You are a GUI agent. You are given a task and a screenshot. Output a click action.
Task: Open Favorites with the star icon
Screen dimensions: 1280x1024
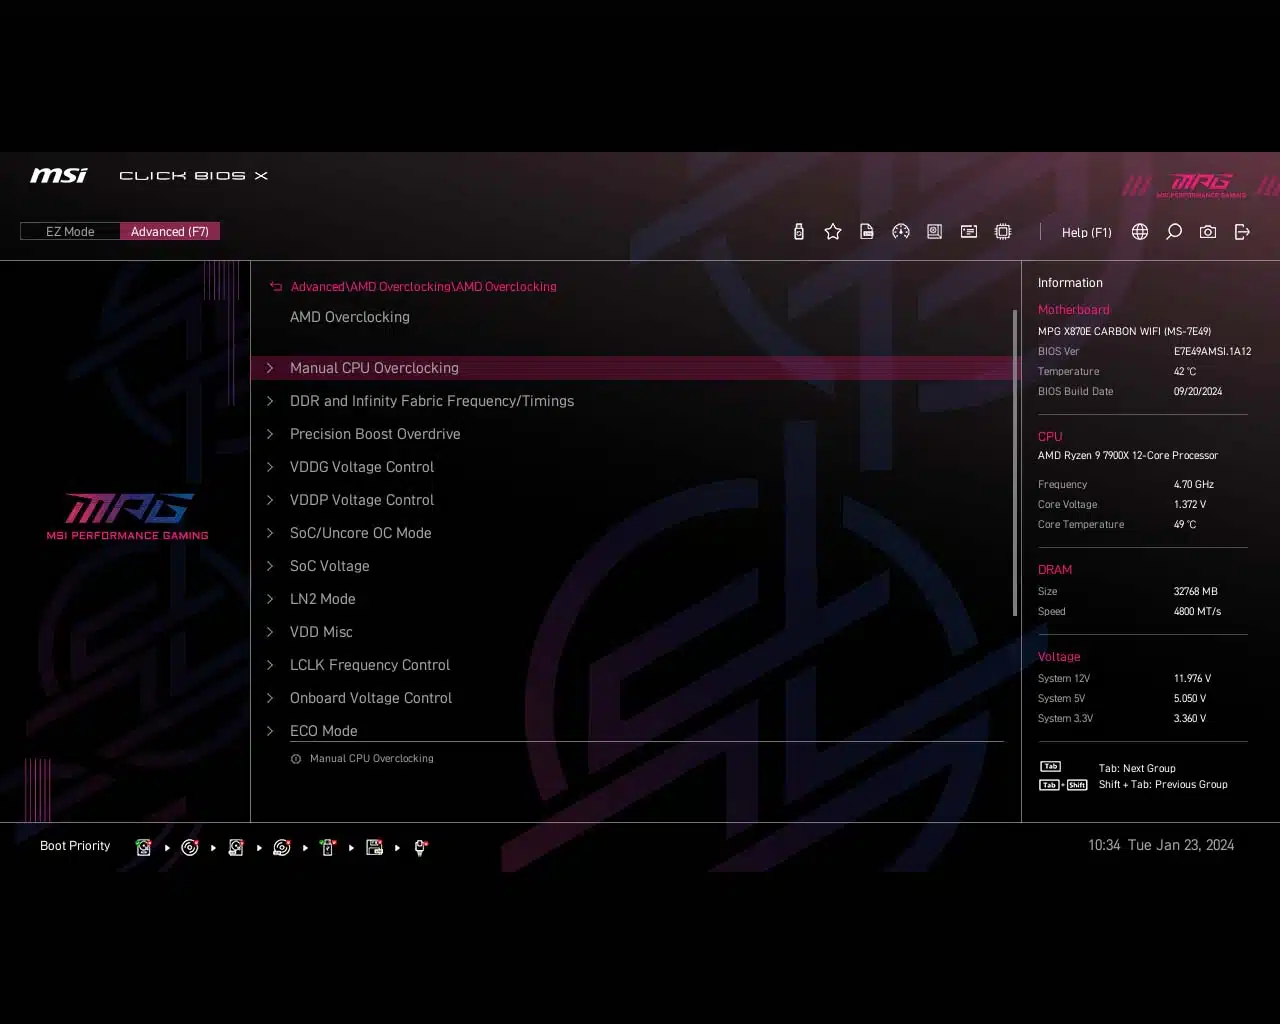pos(833,232)
